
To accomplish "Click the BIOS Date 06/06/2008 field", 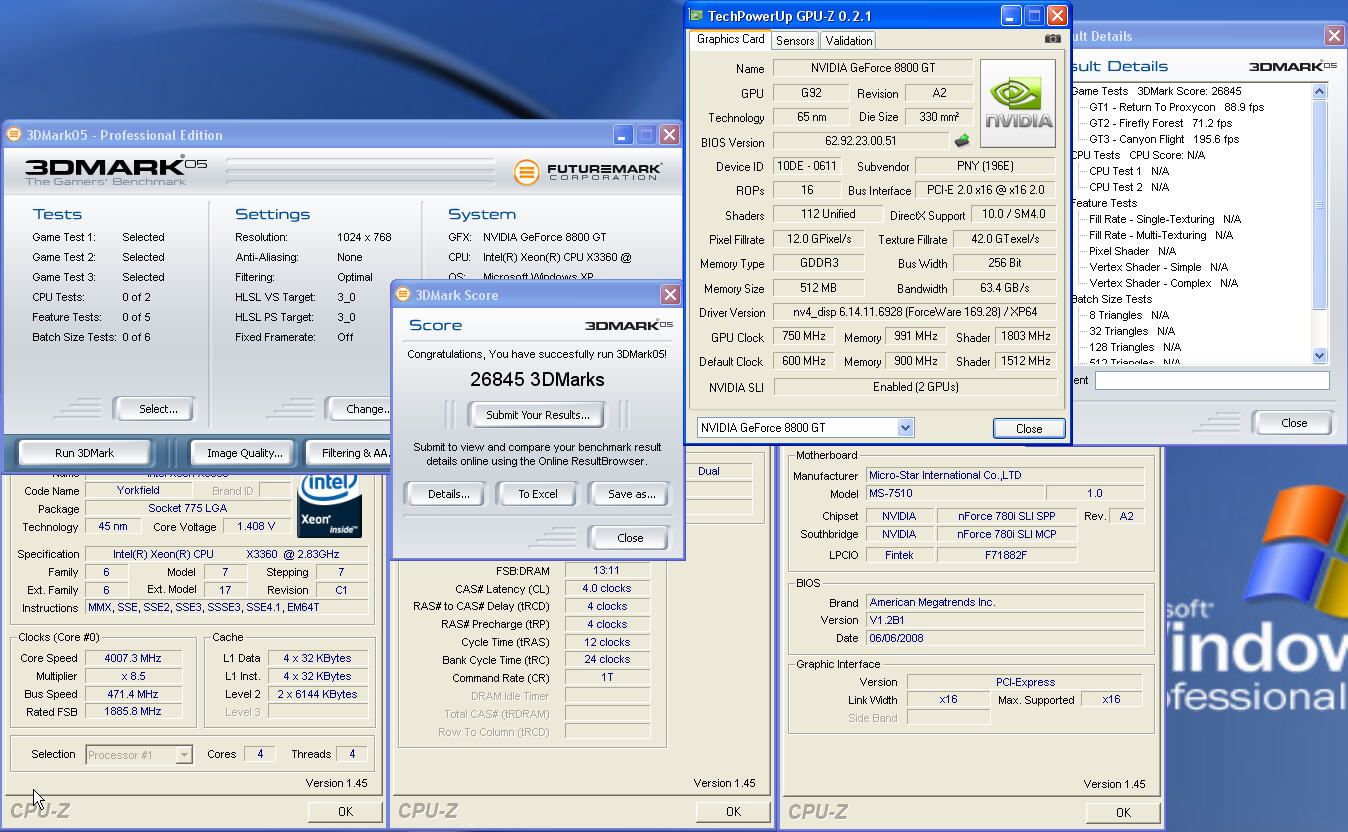I will tap(1005, 638).
